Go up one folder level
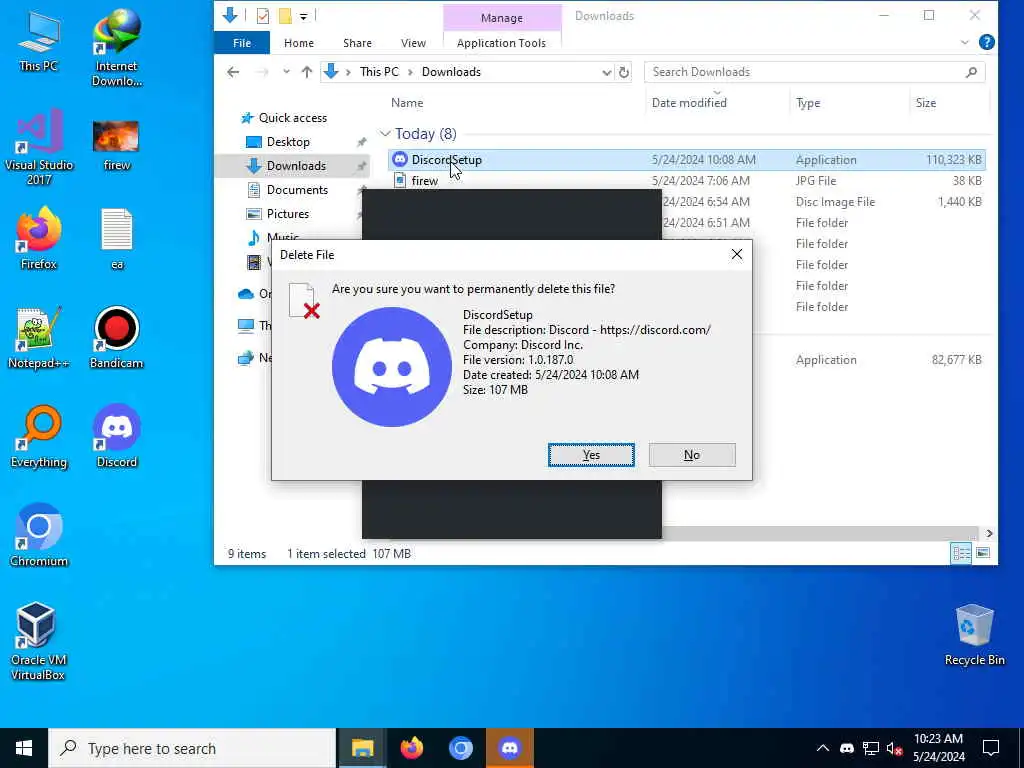The height and width of the screenshot is (768, 1024). click(x=306, y=72)
